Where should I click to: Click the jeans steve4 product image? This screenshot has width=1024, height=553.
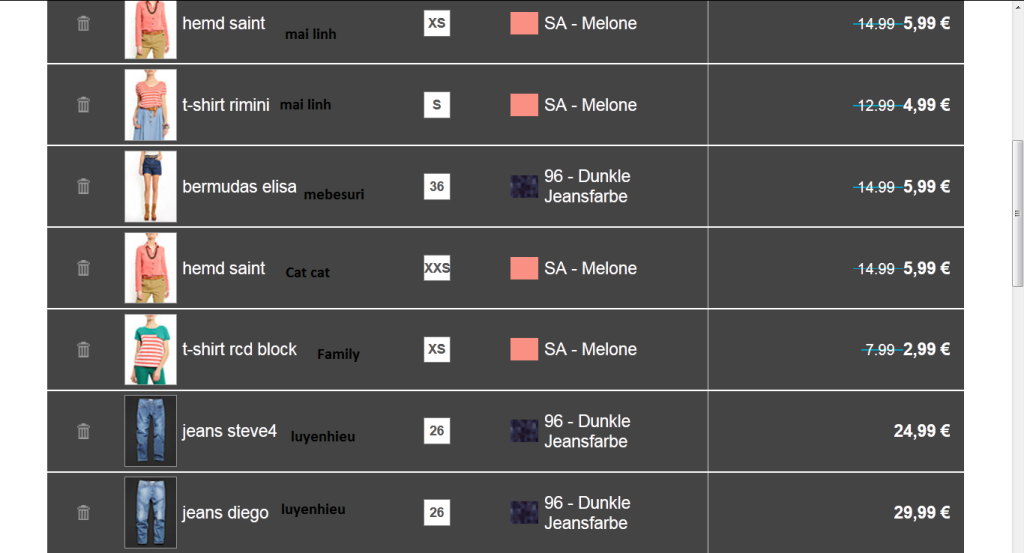coord(150,431)
